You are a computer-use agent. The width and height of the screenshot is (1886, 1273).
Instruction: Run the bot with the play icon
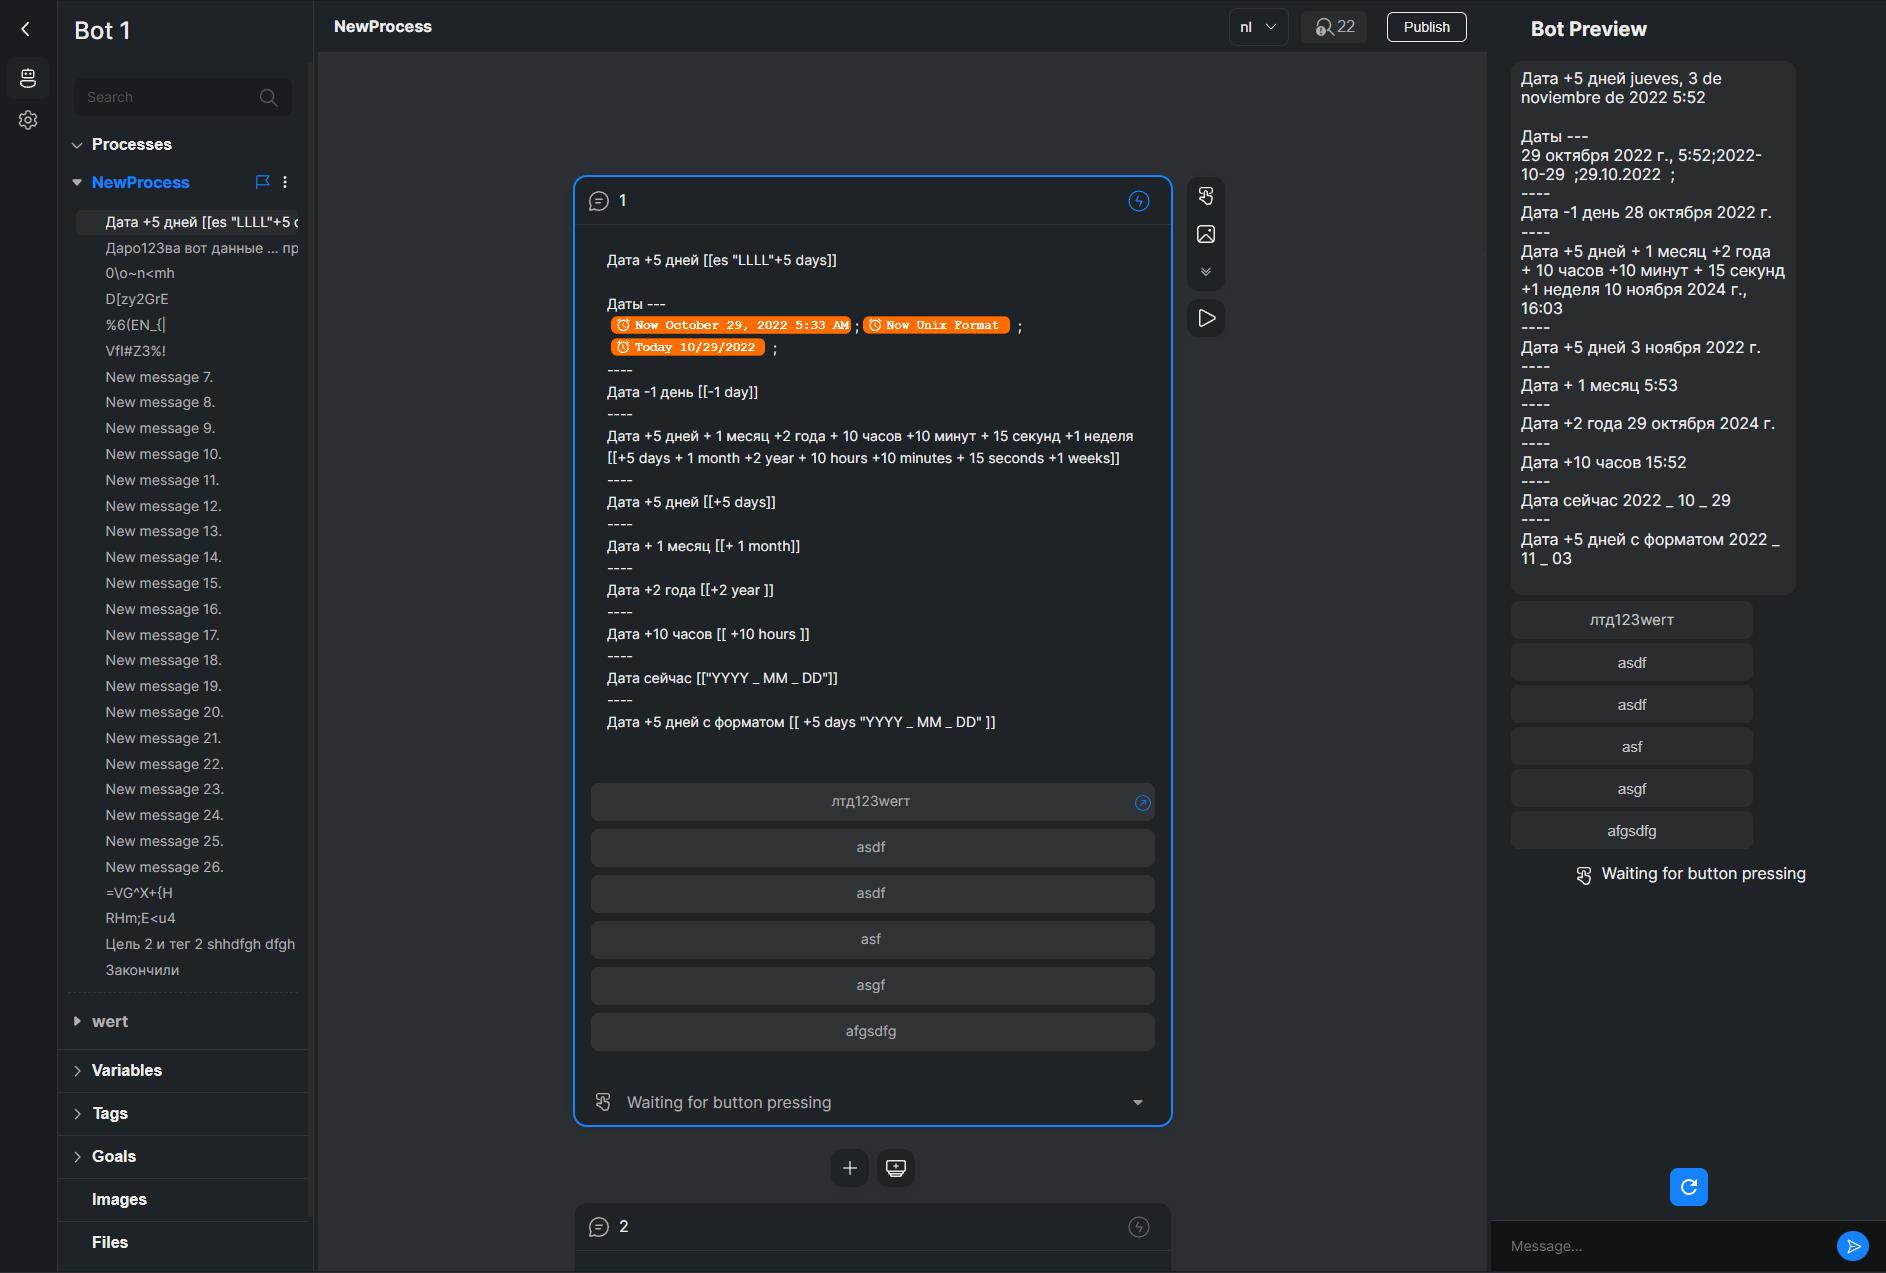[x=1206, y=318]
